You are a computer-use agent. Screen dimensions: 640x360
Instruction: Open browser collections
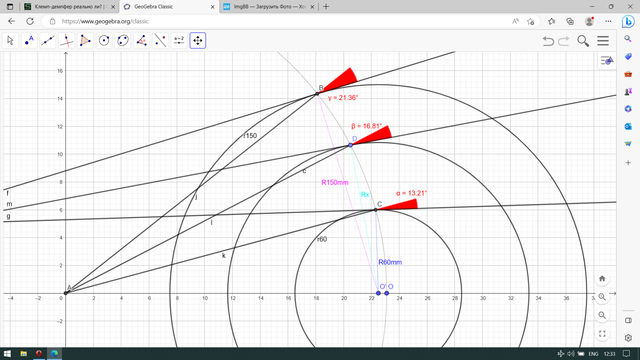pyautogui.click(x=570, y=21)
